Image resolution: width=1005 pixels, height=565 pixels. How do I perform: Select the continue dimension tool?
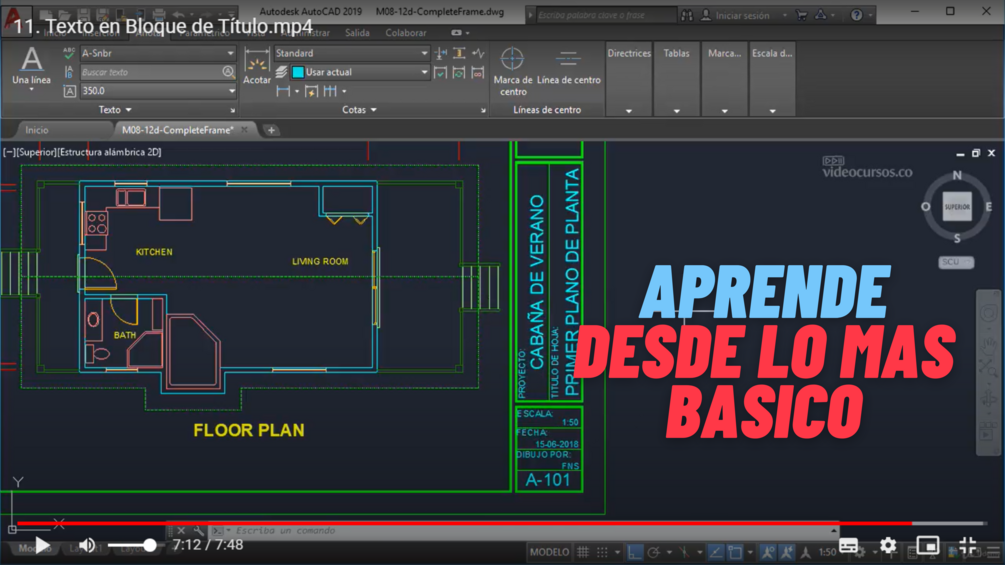330,92
